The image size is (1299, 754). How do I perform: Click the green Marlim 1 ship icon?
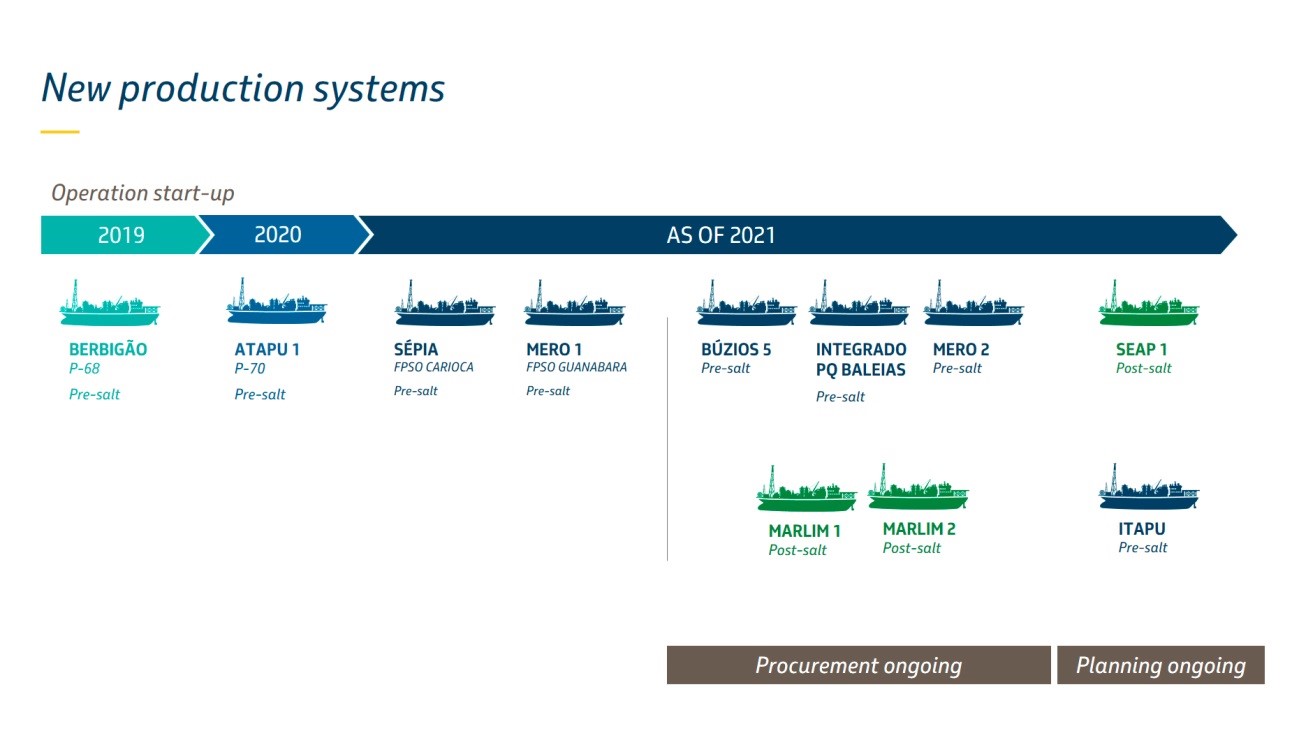point(807,488)
